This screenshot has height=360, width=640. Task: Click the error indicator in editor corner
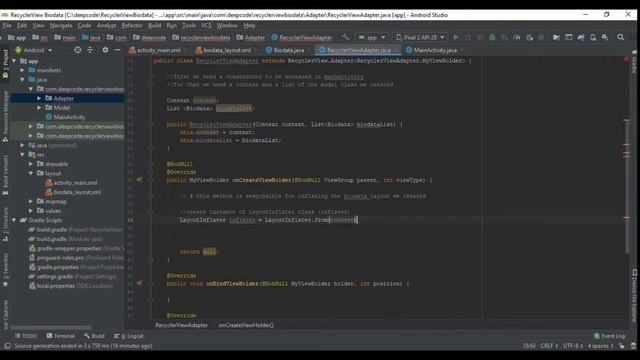pyautogui.click(x=626, y=59)
